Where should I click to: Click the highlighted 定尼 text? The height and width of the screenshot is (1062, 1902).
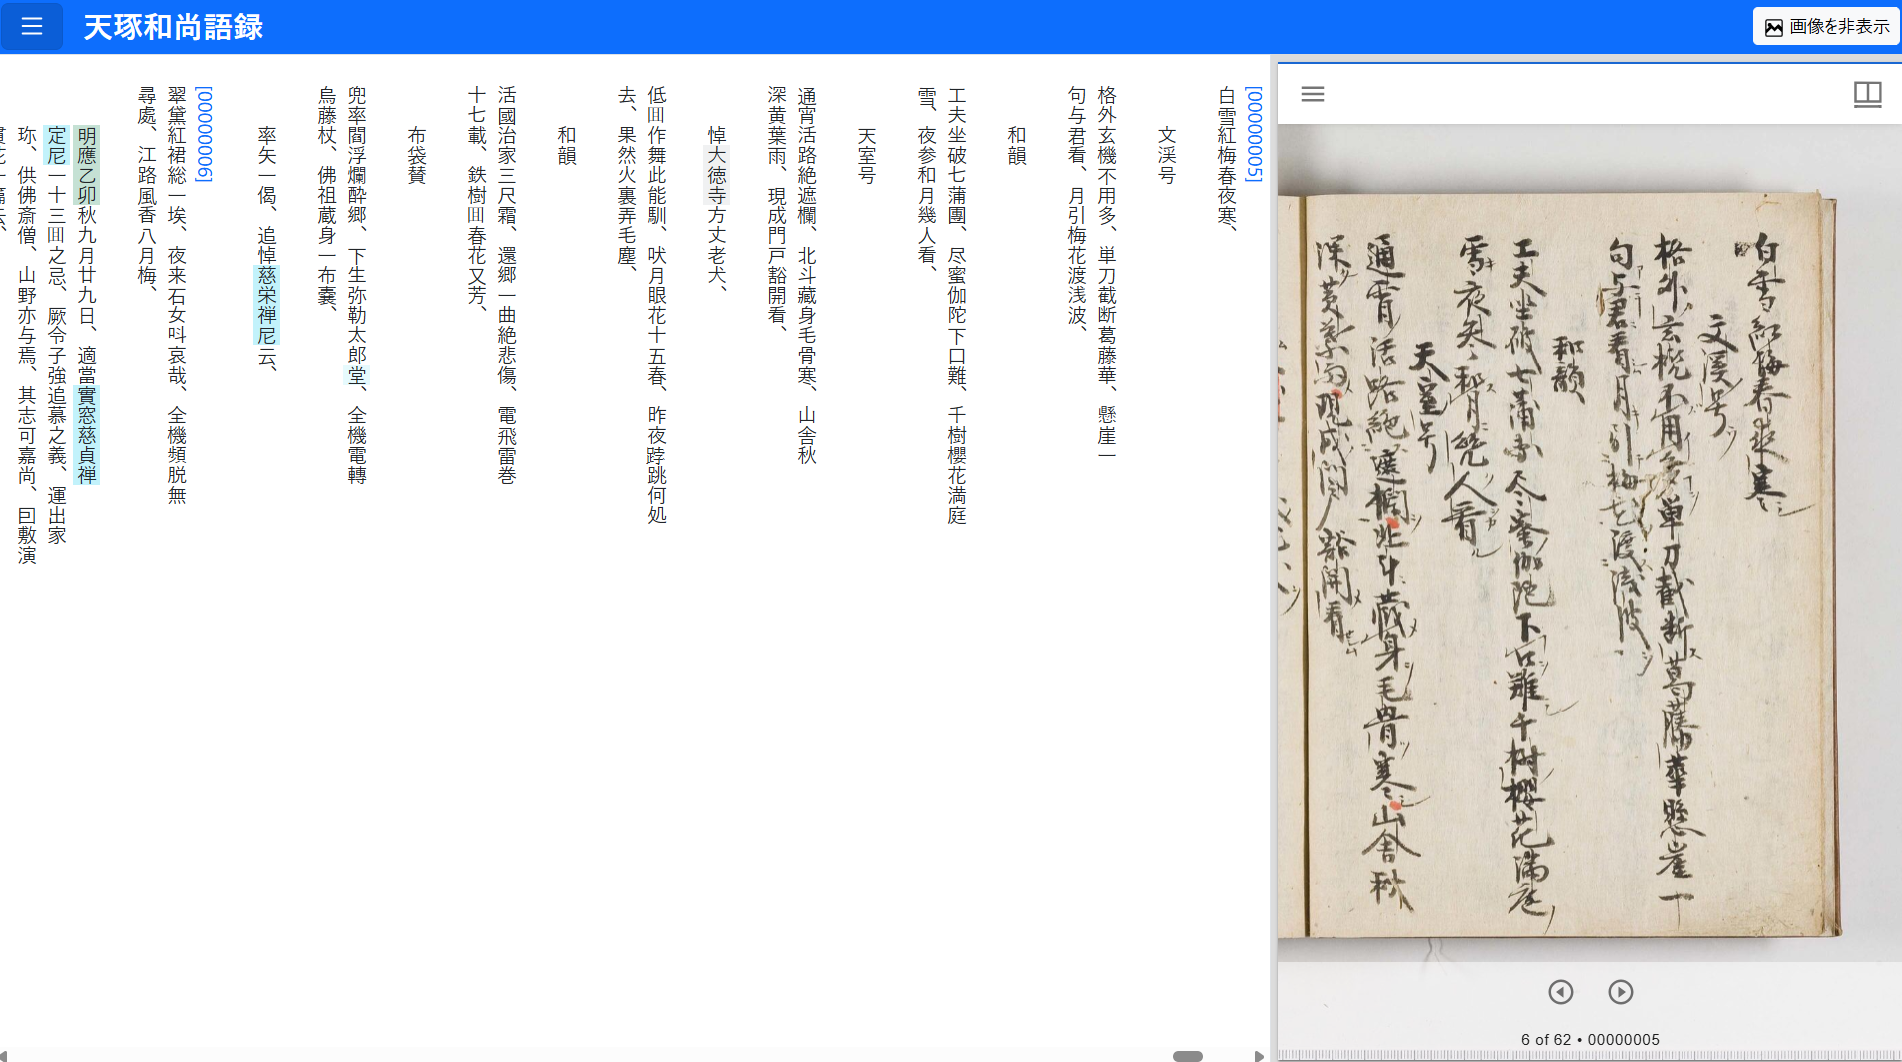pyautogui.click(x=57, y=146)
